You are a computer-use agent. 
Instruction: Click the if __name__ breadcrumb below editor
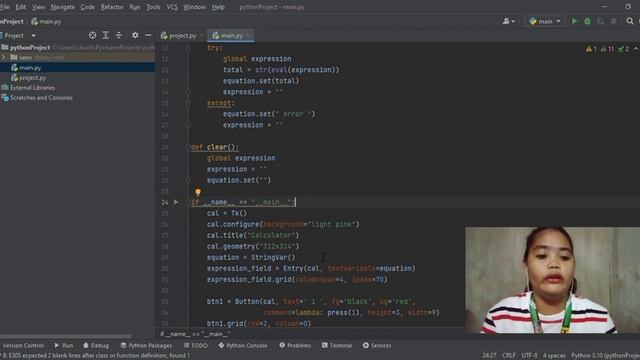pos(194,334)
